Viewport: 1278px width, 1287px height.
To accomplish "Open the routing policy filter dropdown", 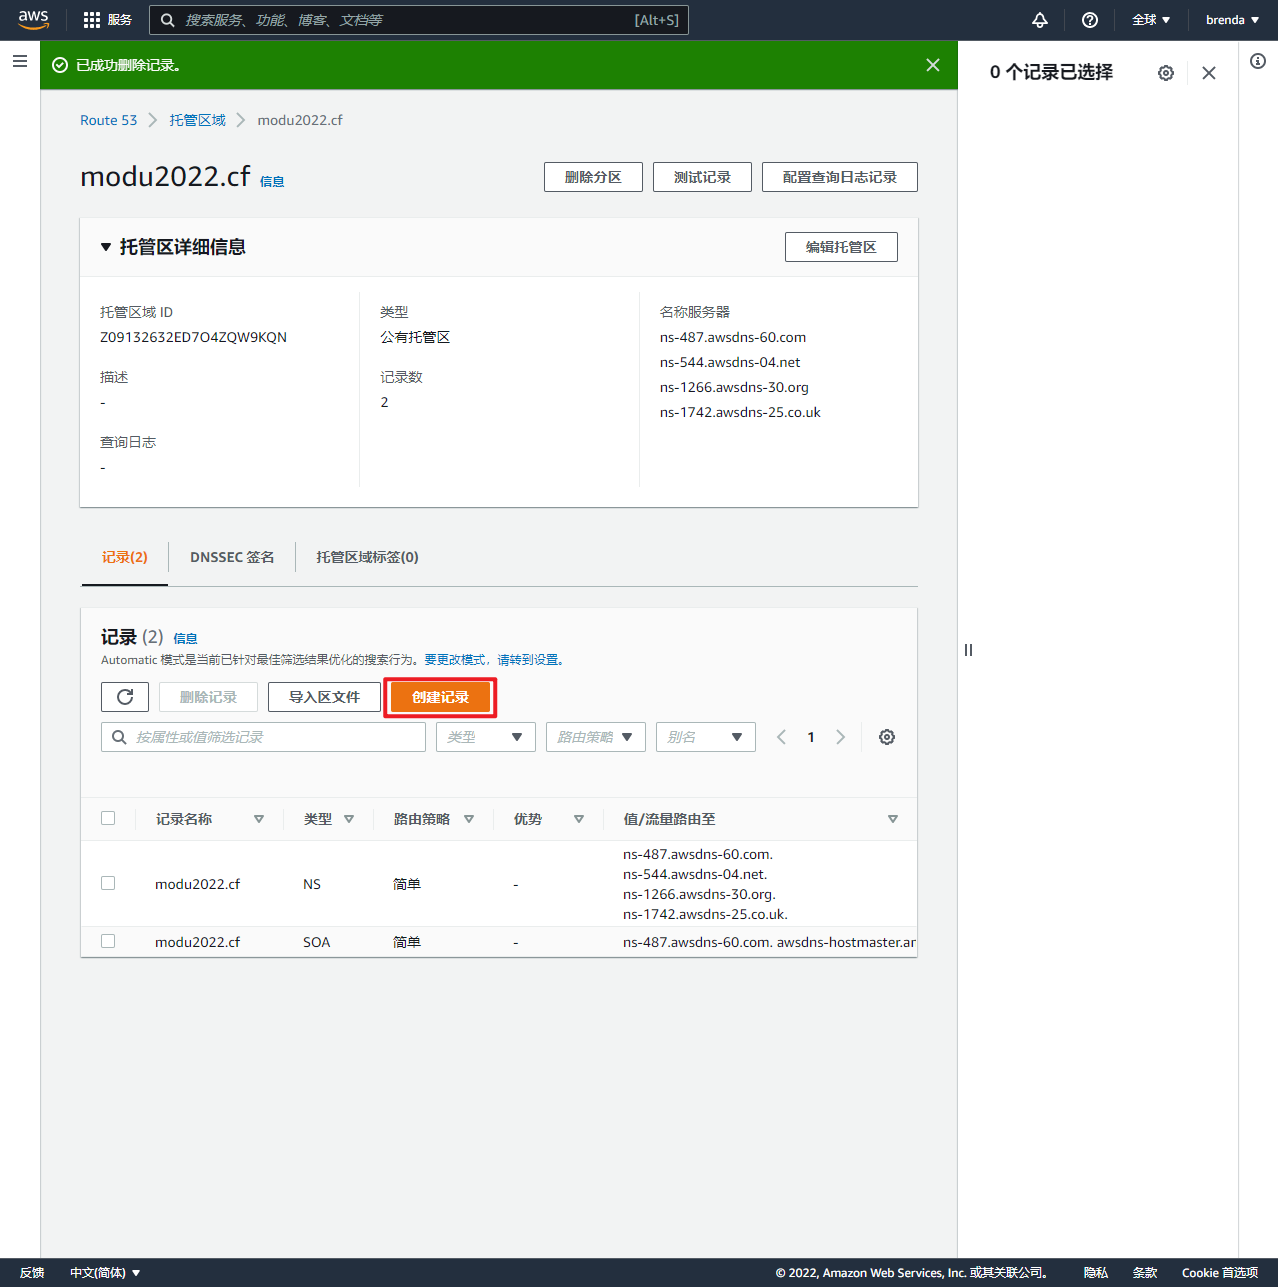I will [596, 737].
